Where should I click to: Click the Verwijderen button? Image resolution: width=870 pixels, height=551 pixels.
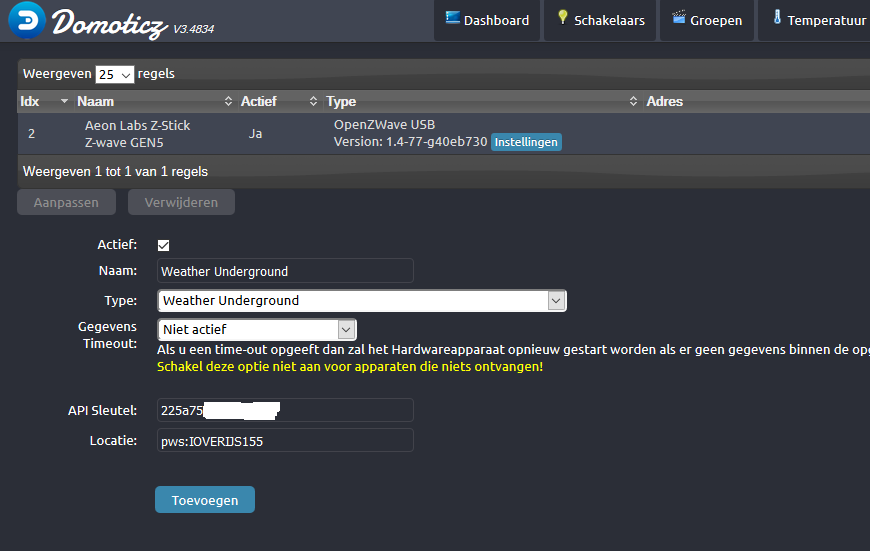coord(181,202)
